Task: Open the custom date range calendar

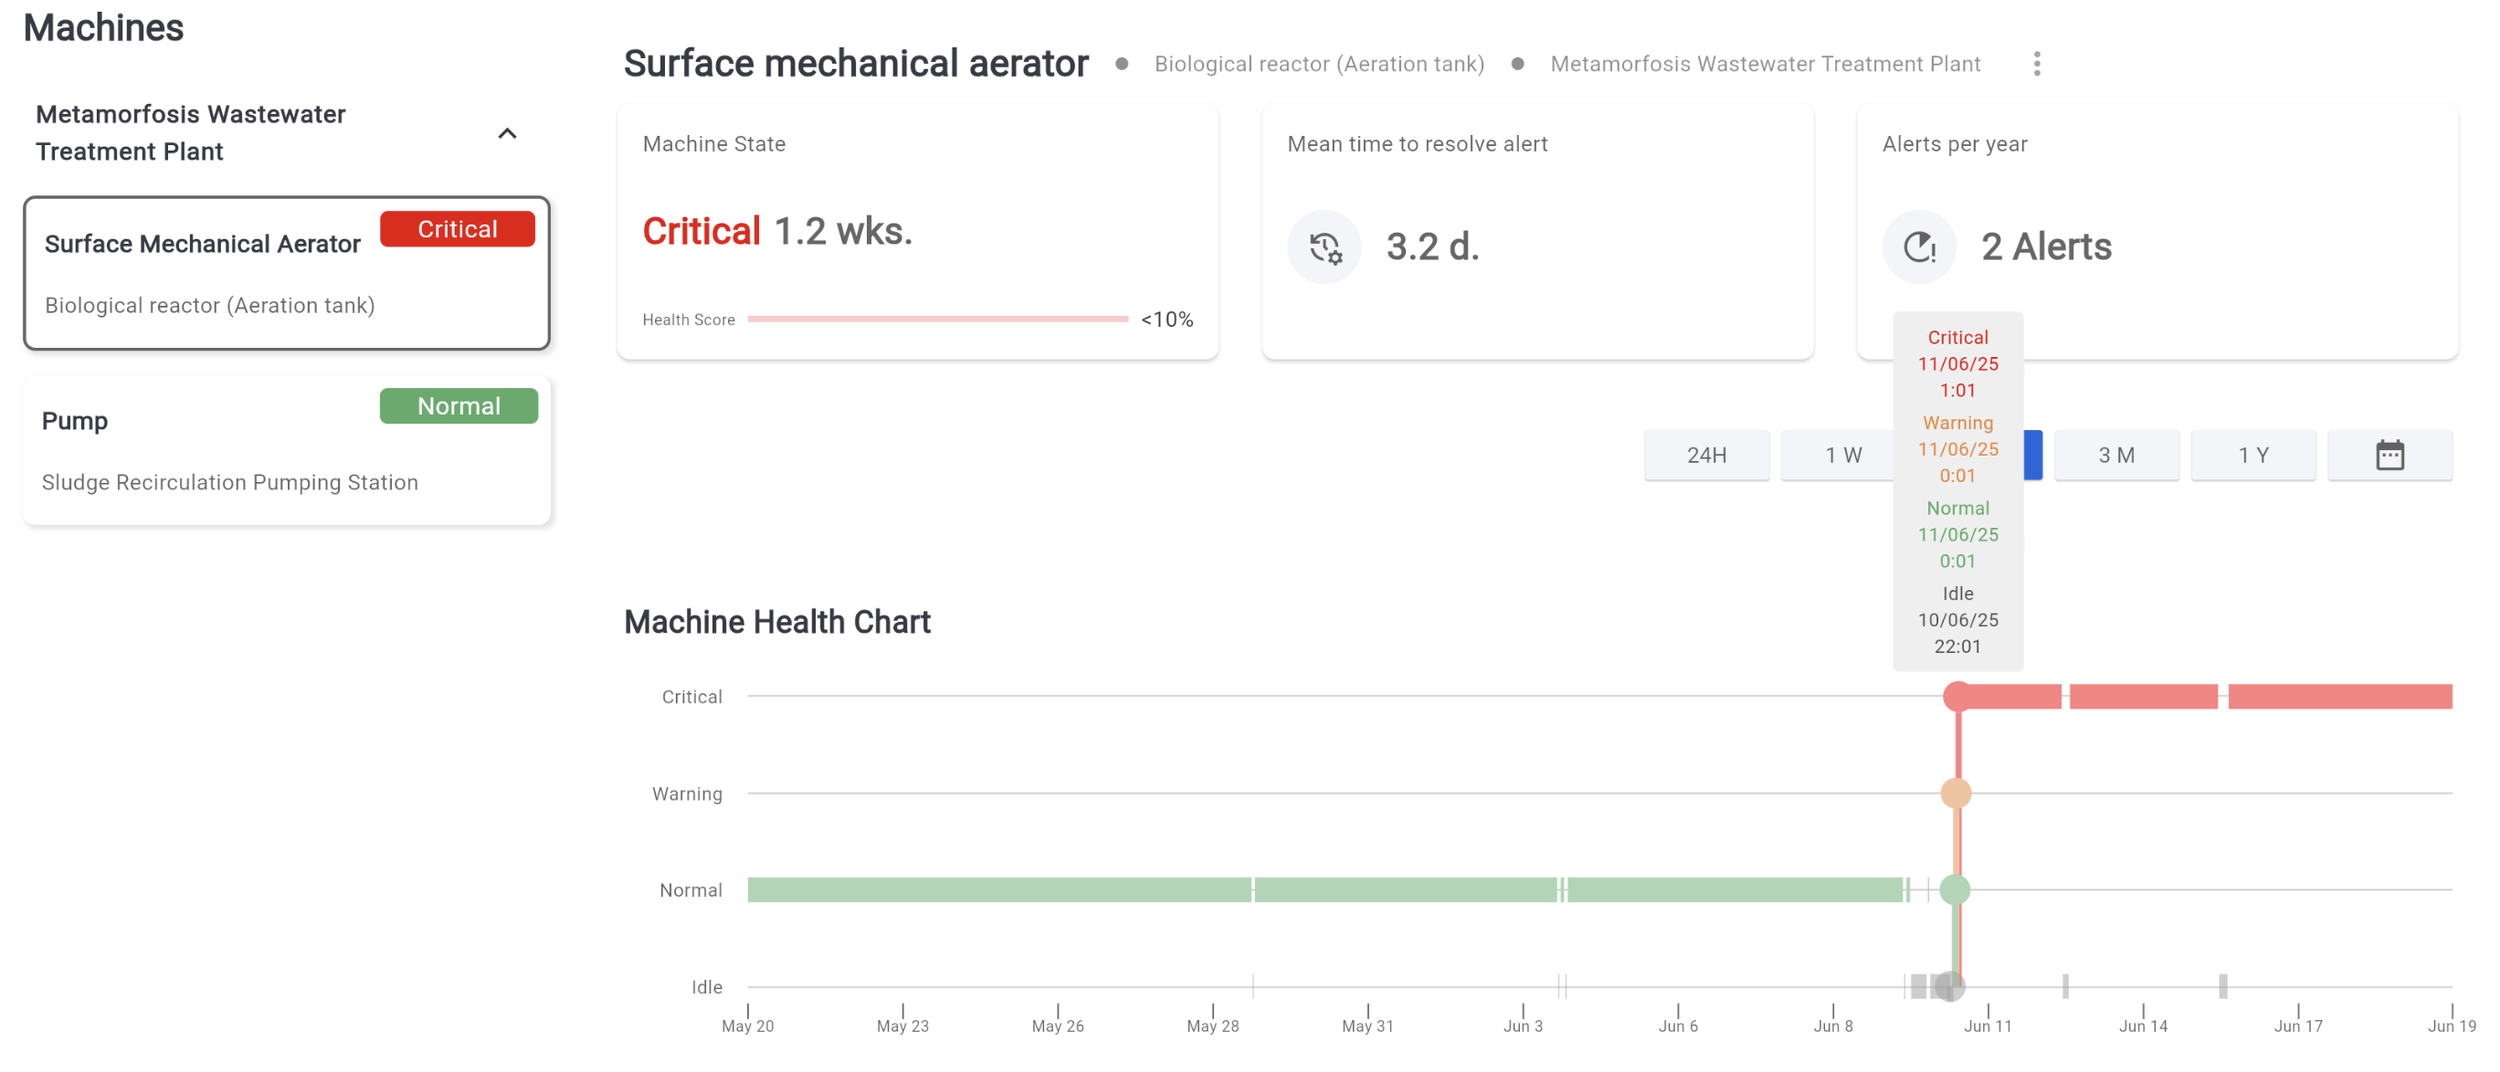Action: click(x=2389, y=455)
